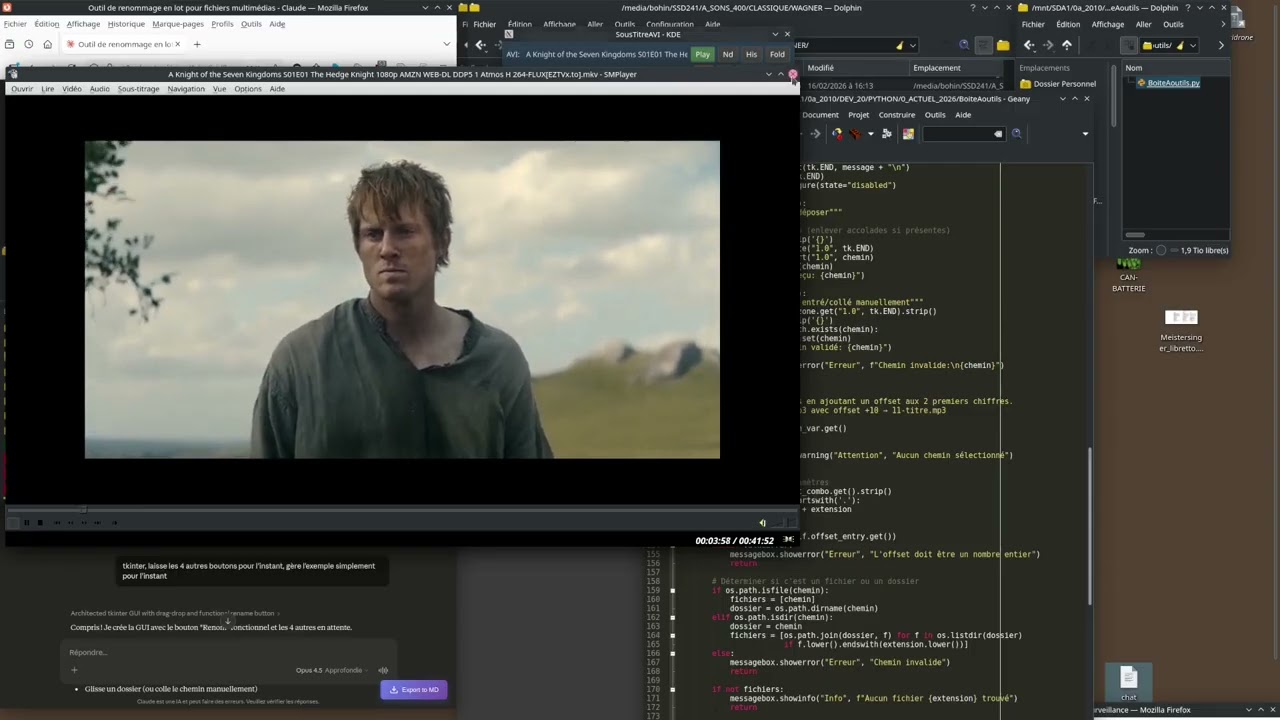Open Geany Document menu

coord(820,115)
